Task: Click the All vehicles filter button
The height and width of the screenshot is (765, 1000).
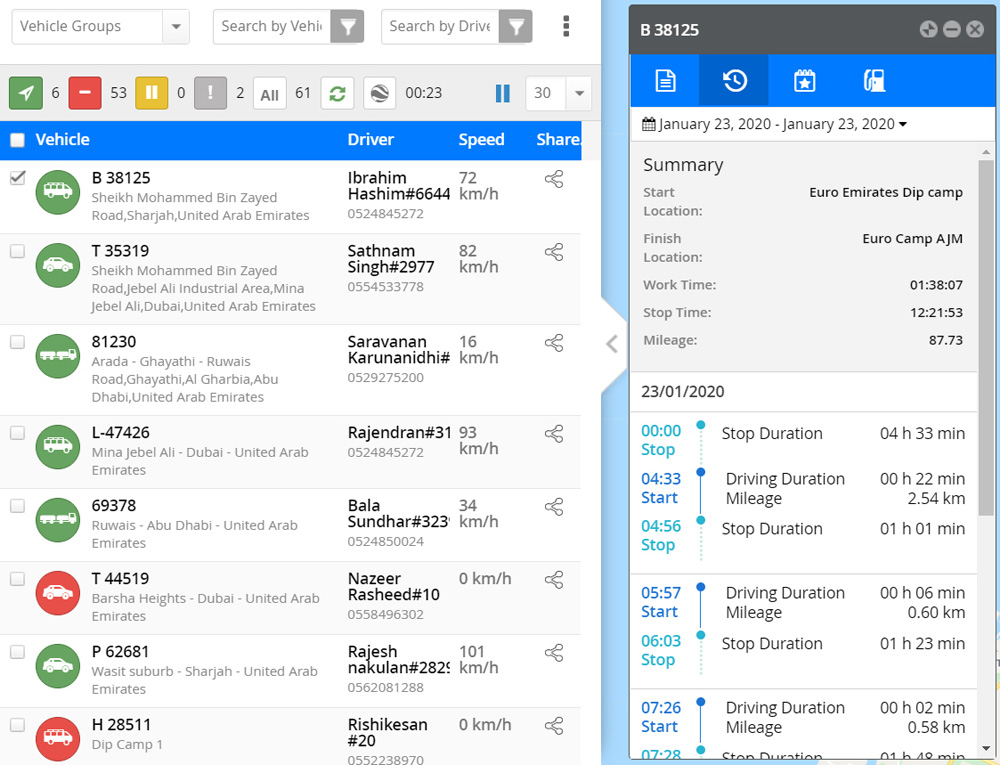Action: pyautogui.click(x=269, y=94)
